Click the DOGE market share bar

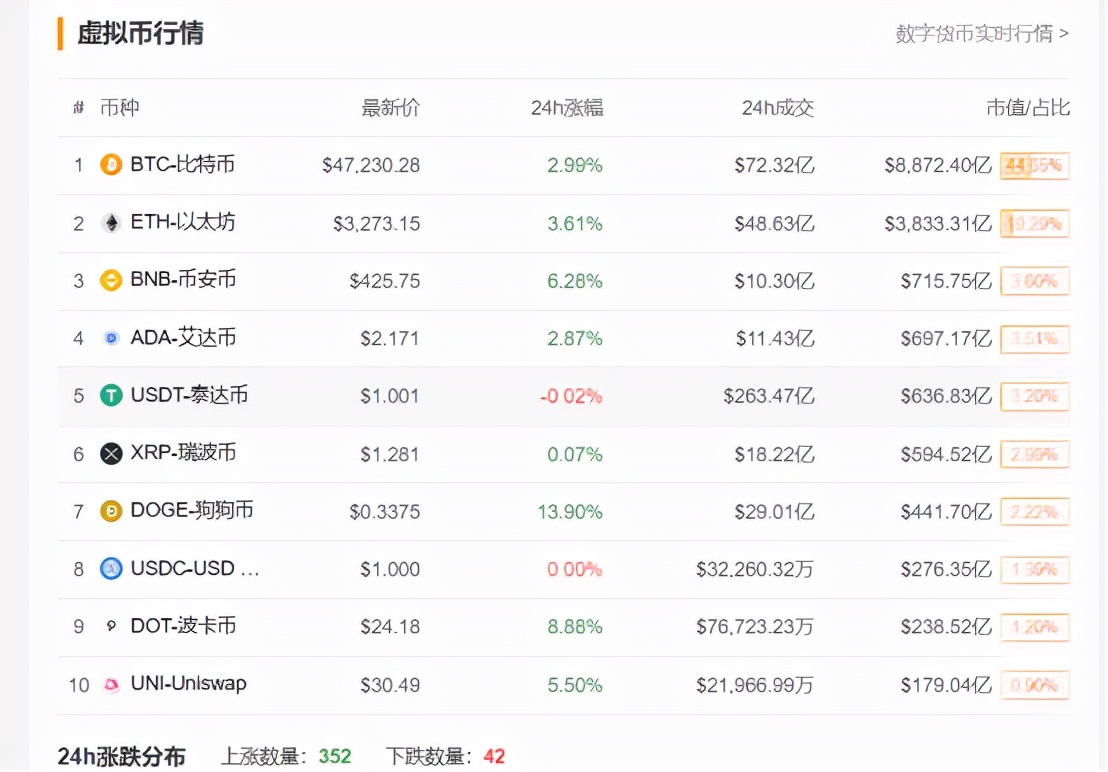(1035, 512)
